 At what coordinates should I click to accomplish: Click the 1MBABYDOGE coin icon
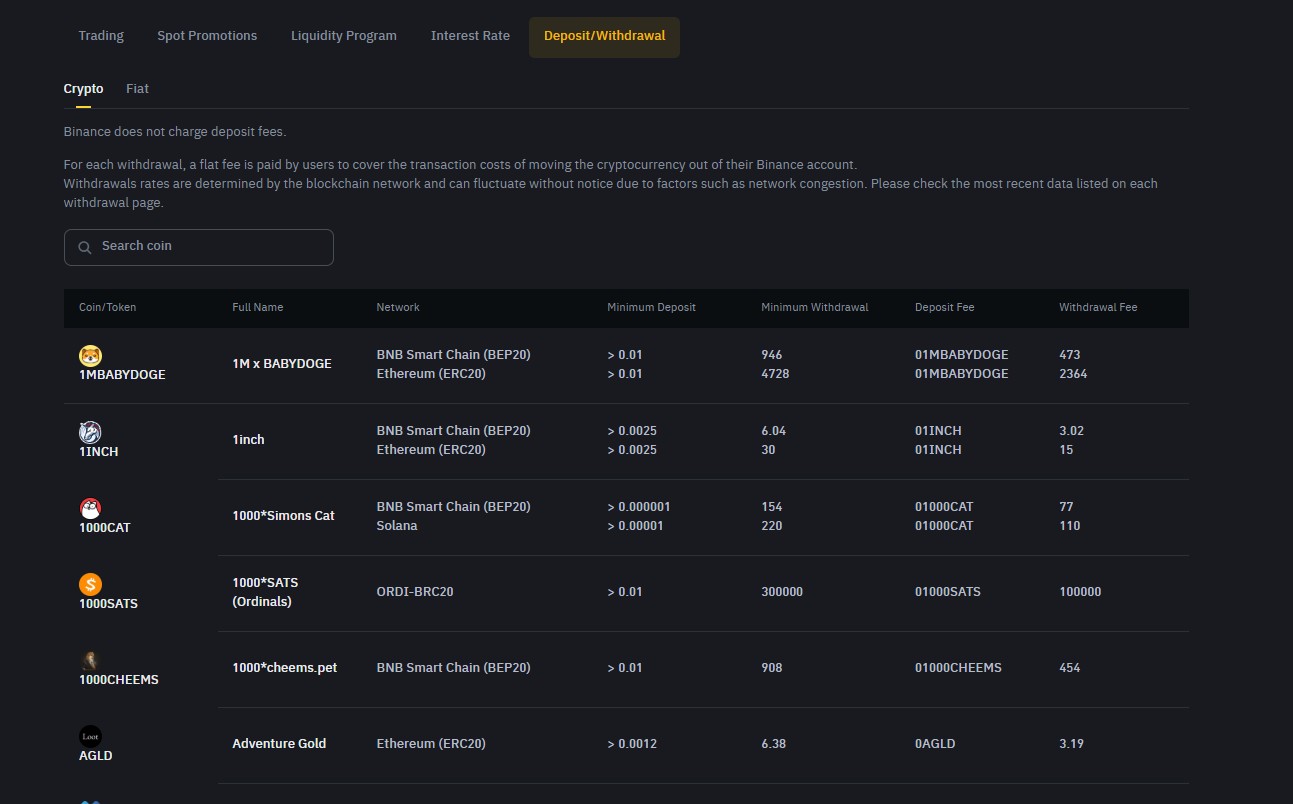click(x=90, y=356)
